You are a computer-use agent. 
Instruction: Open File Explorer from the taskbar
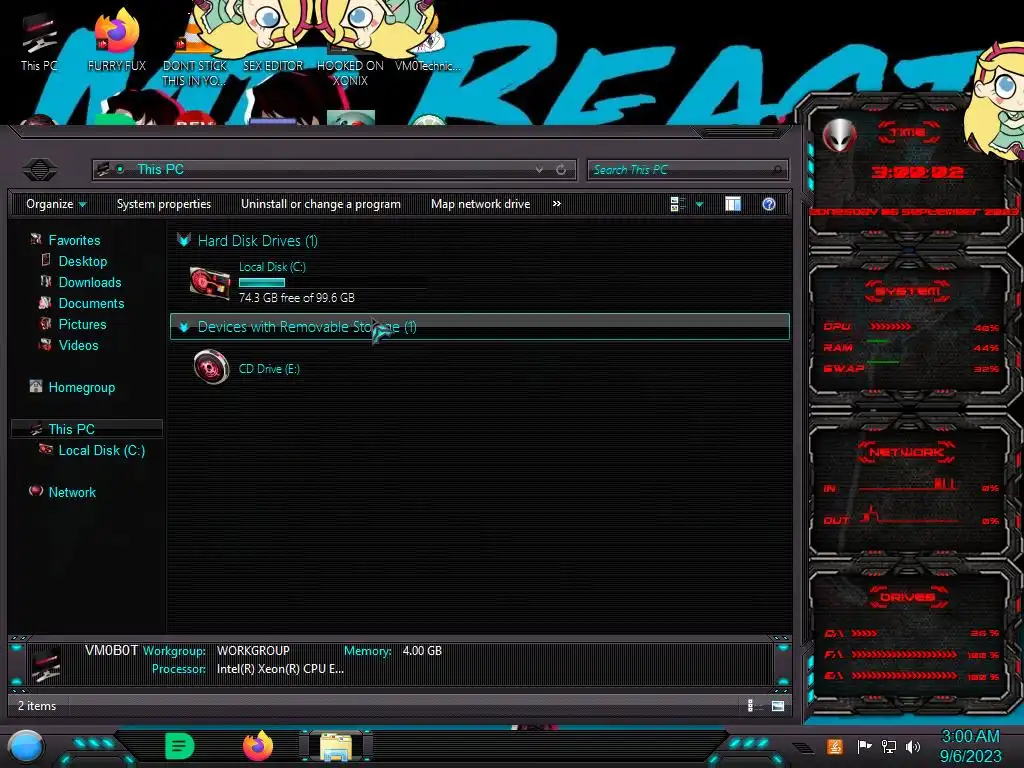336,746
